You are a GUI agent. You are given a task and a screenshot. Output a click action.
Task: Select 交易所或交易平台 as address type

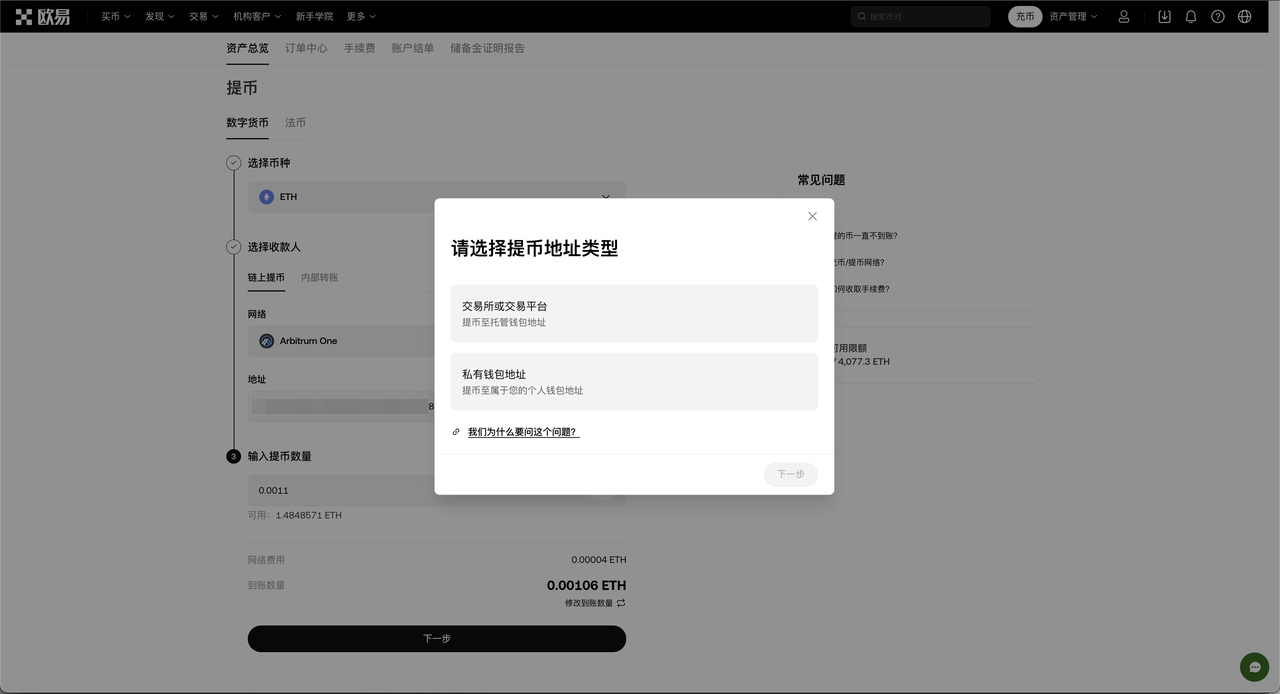click(634, 313)
